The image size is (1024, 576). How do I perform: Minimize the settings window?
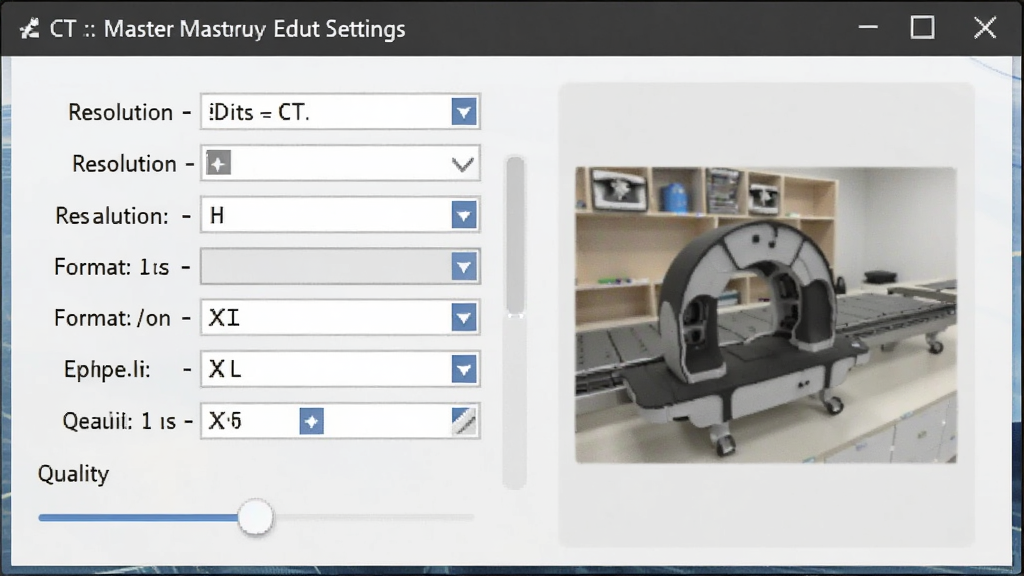[868, 27]
